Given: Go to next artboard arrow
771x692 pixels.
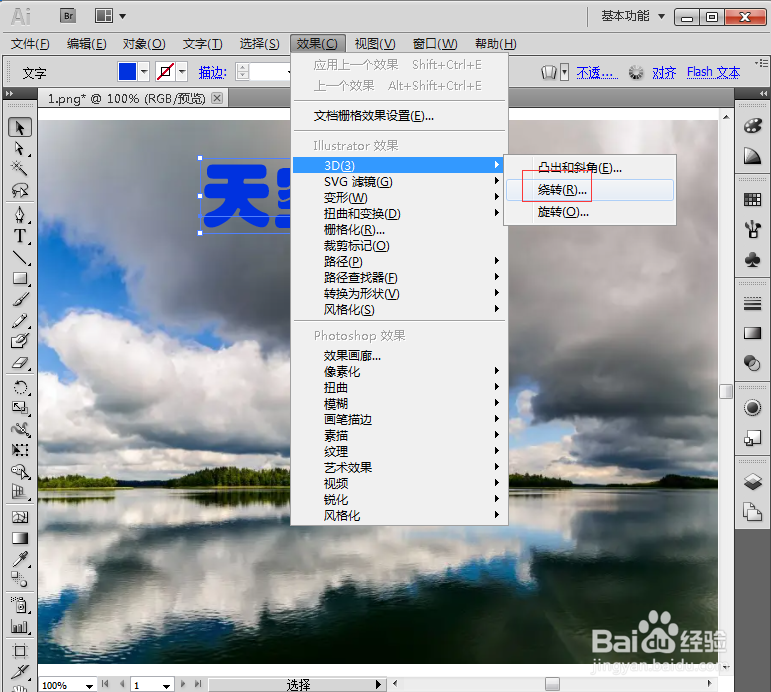Looking at the screenshot, I should click(x=183, y=684).
